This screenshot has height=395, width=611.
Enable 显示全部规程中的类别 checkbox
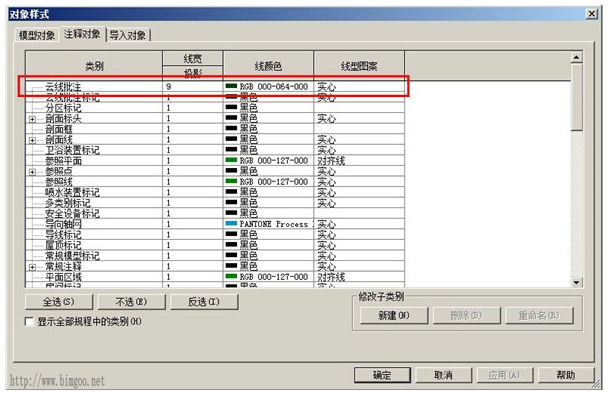(x=29, y=321)
